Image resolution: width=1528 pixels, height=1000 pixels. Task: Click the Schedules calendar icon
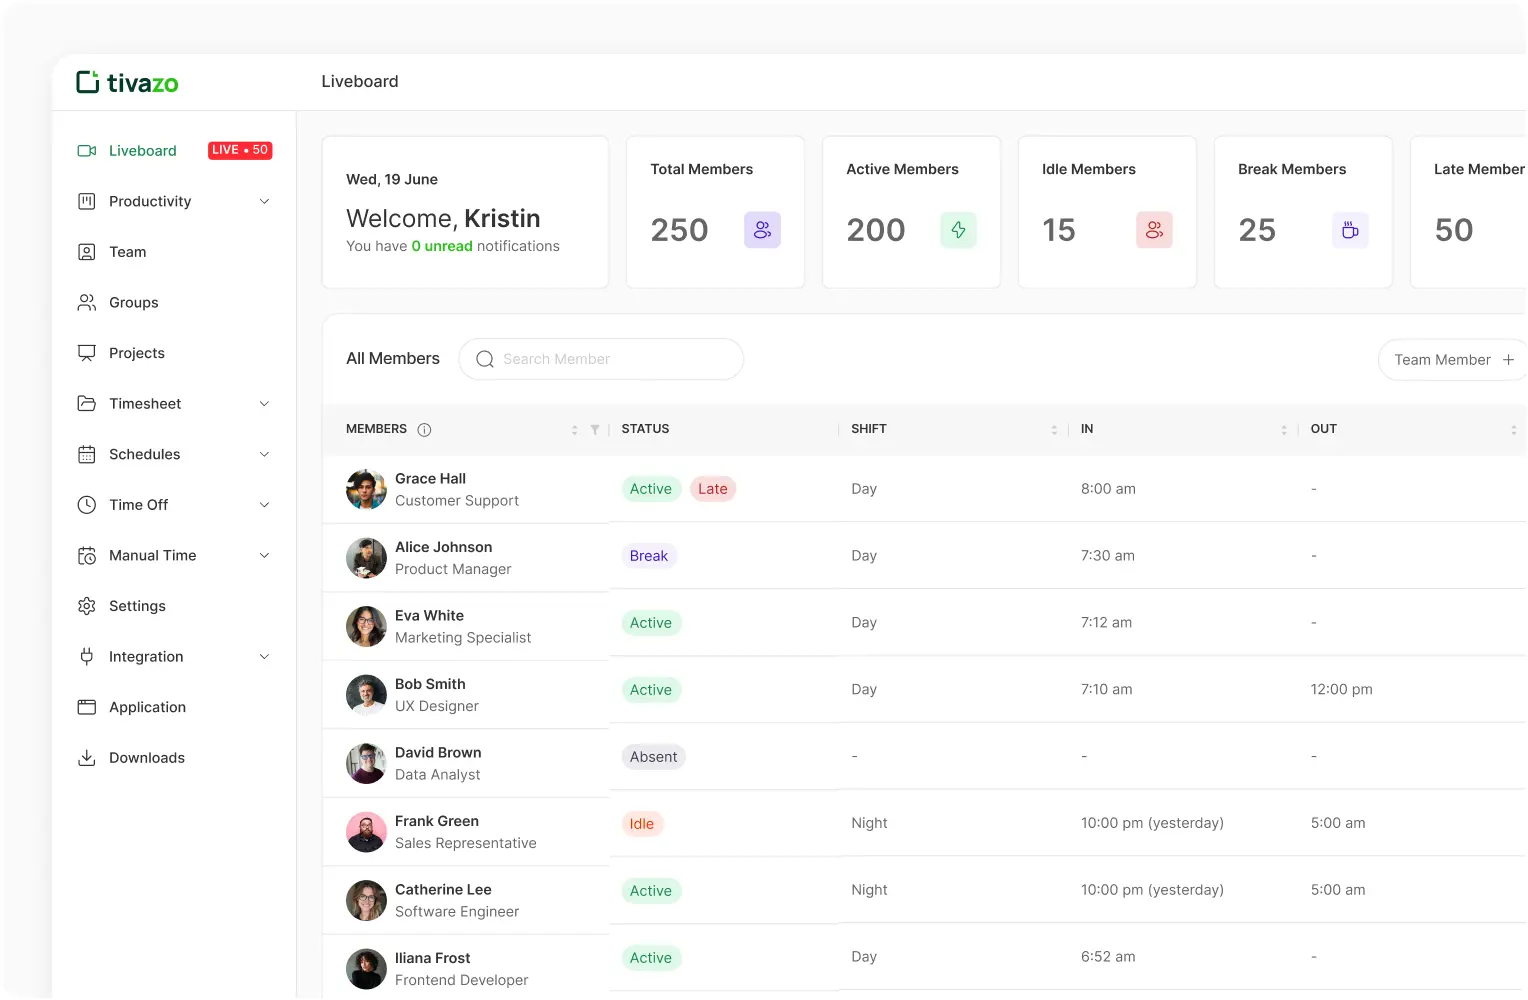87,454
